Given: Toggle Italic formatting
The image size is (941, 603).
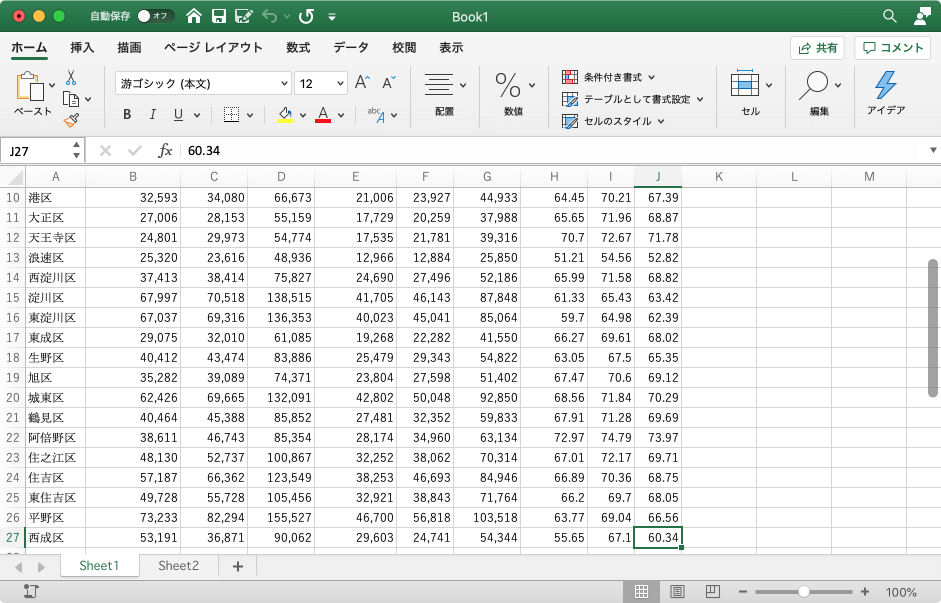Looking at the screenshot, I should coord(153,115).
